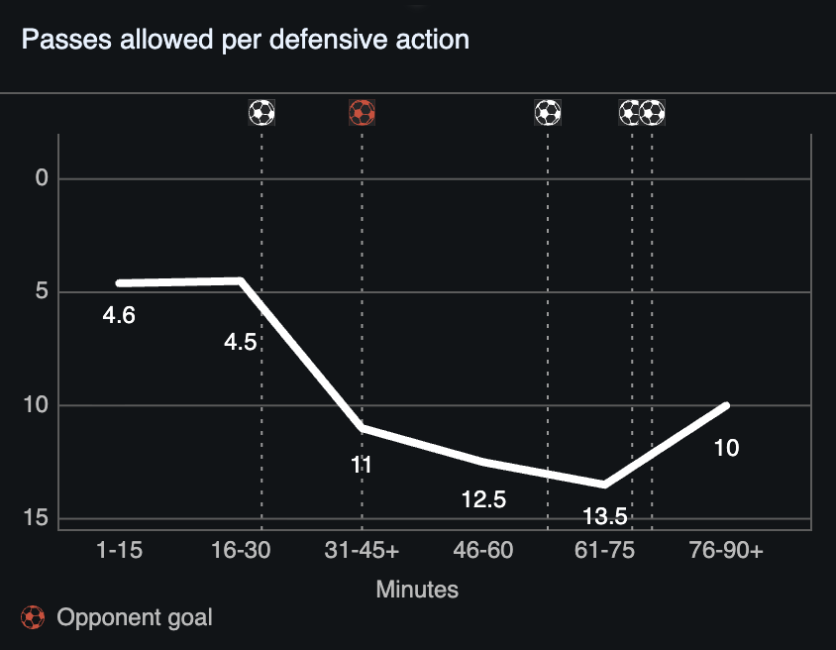
Task: Click the 4.6 data point label
Action: 119,316
